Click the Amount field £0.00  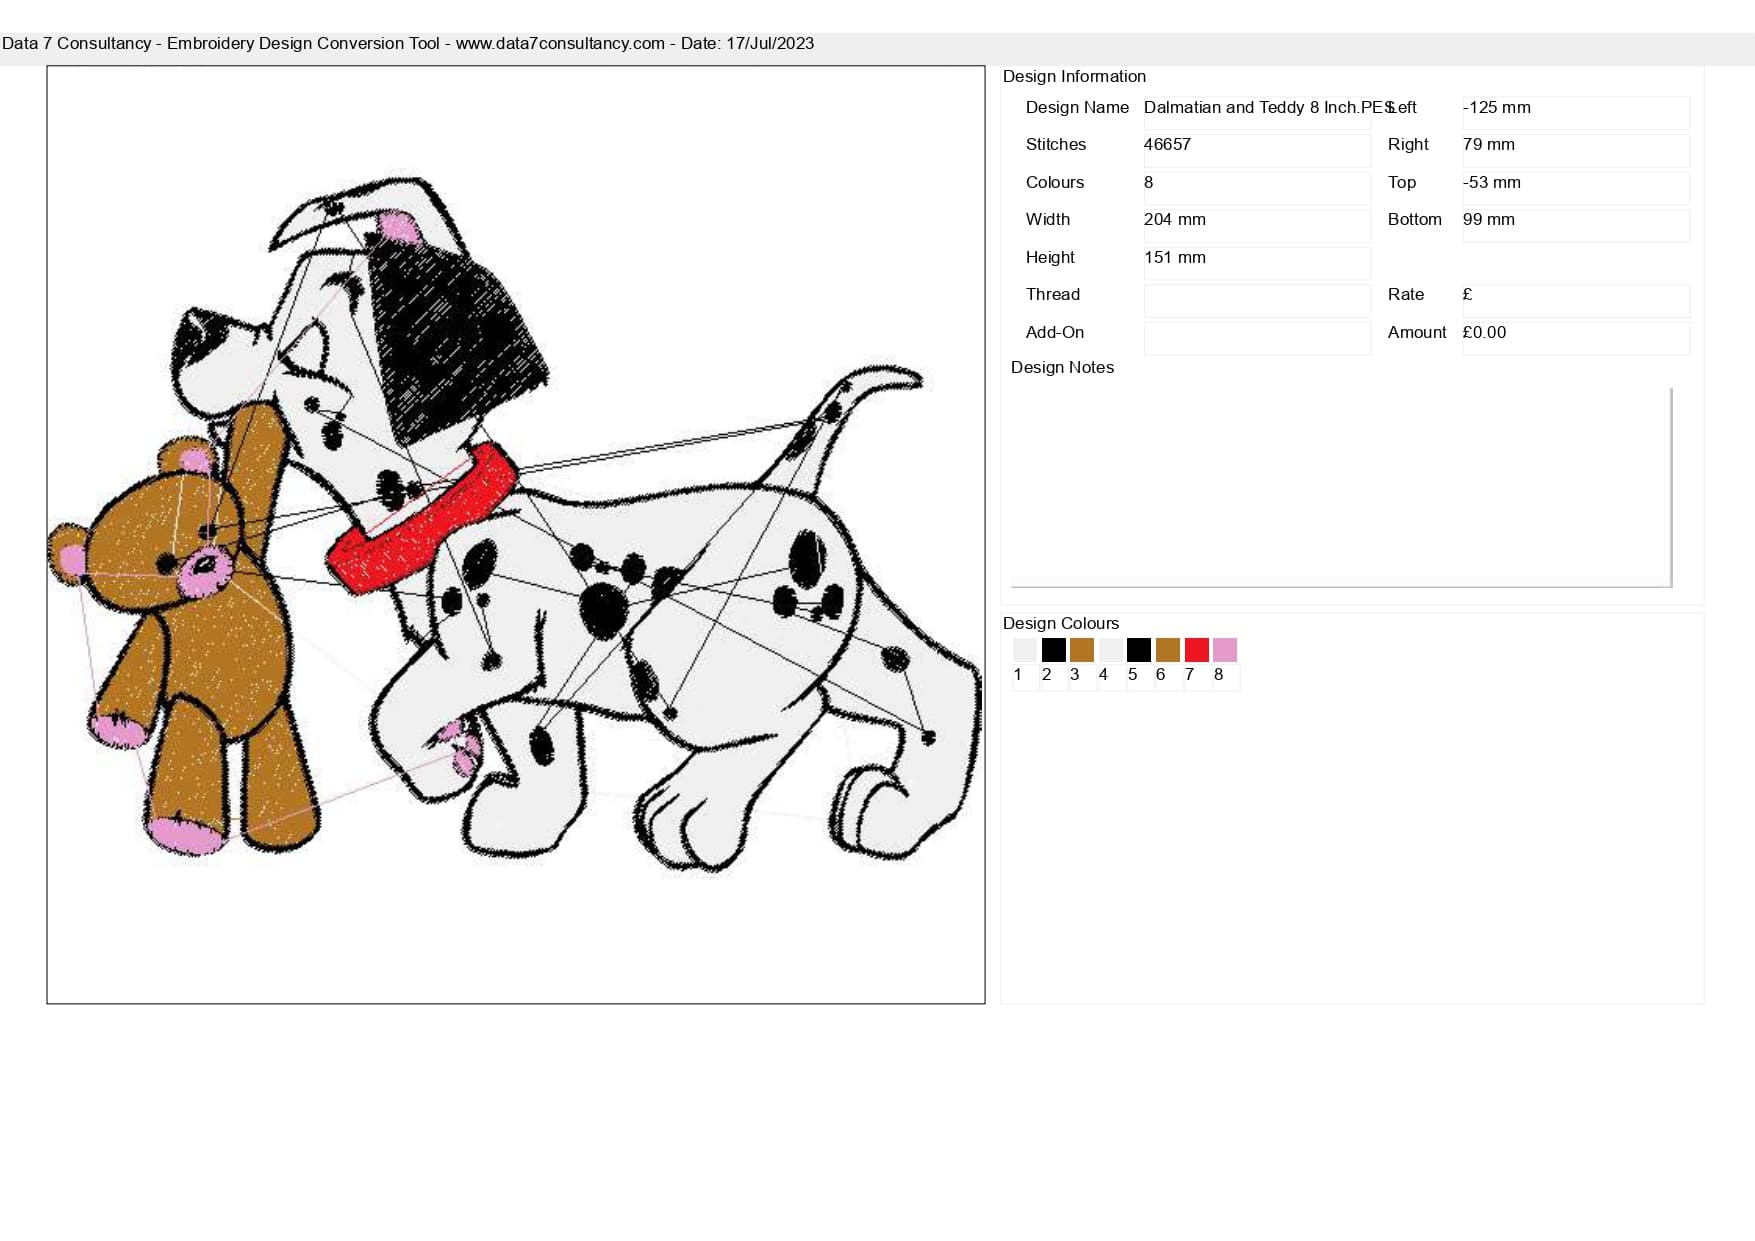click(x=1576, y=338)
